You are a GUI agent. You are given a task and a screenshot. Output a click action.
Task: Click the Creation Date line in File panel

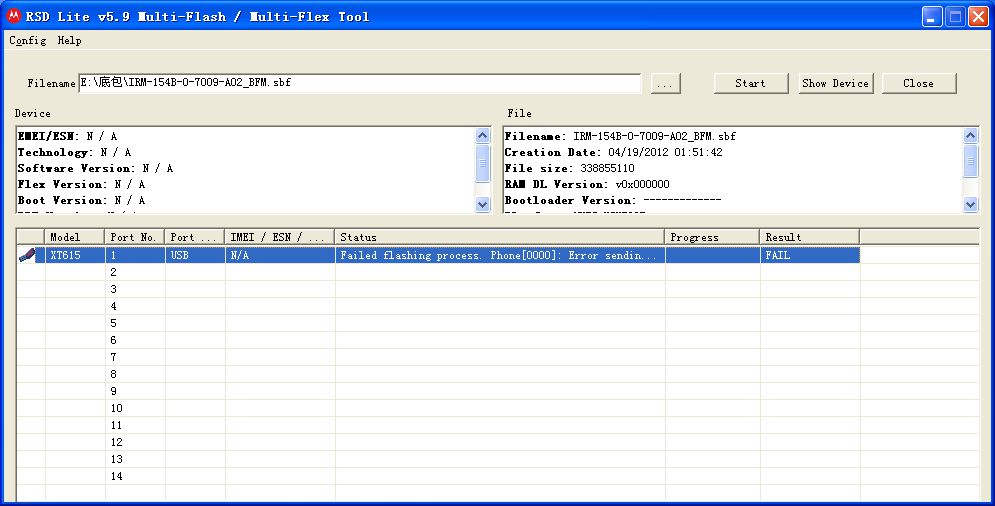pos(614,152)
